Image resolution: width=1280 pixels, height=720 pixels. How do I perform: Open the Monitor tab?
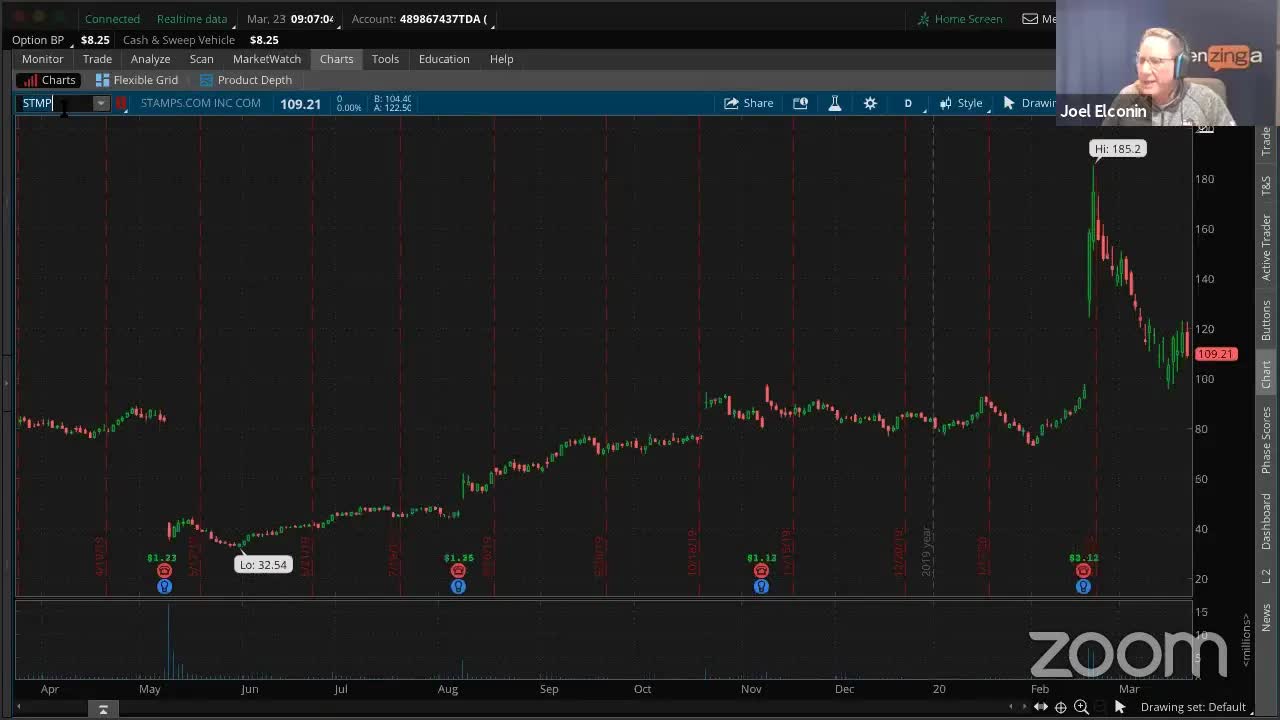tap(43, 59)
